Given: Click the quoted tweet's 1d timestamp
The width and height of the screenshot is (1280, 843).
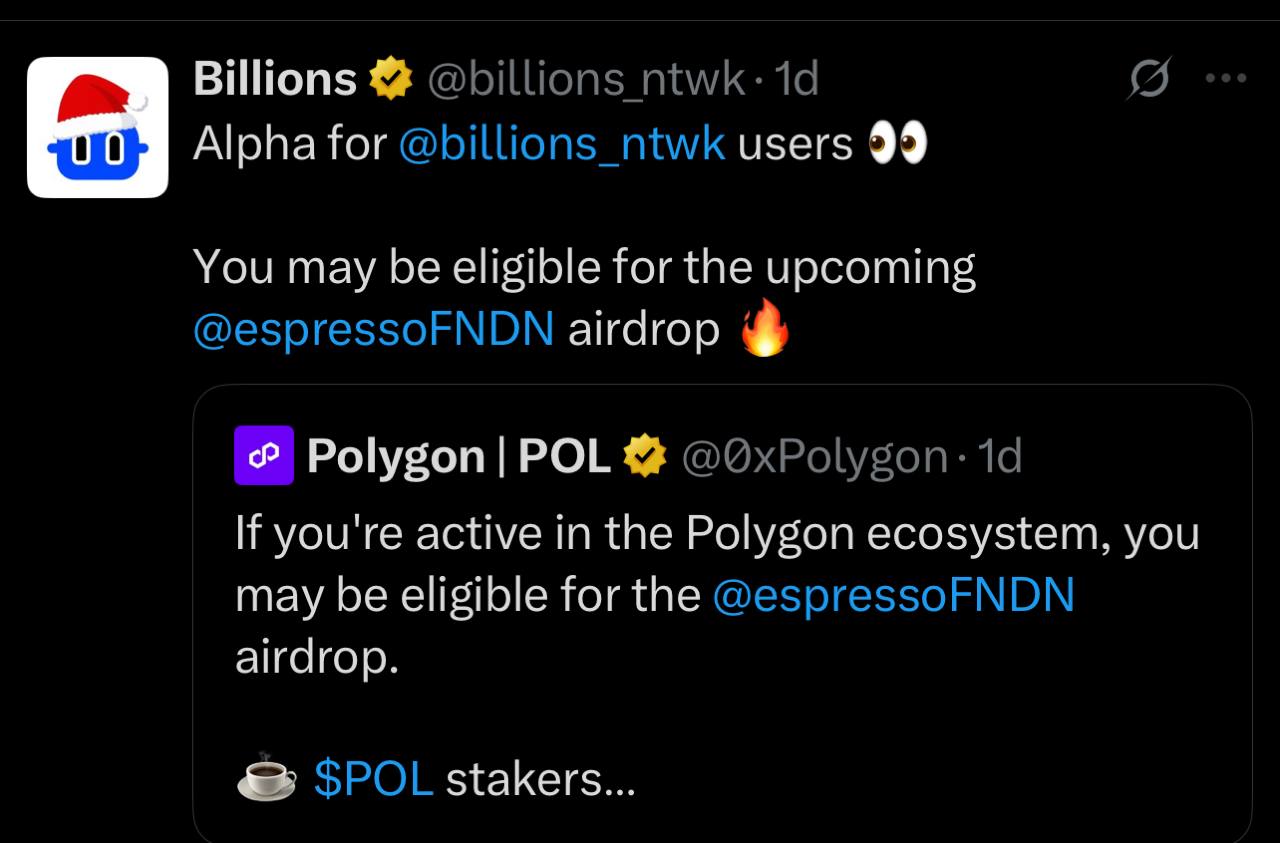Looking at the screenshot, I should coord(999,457).
